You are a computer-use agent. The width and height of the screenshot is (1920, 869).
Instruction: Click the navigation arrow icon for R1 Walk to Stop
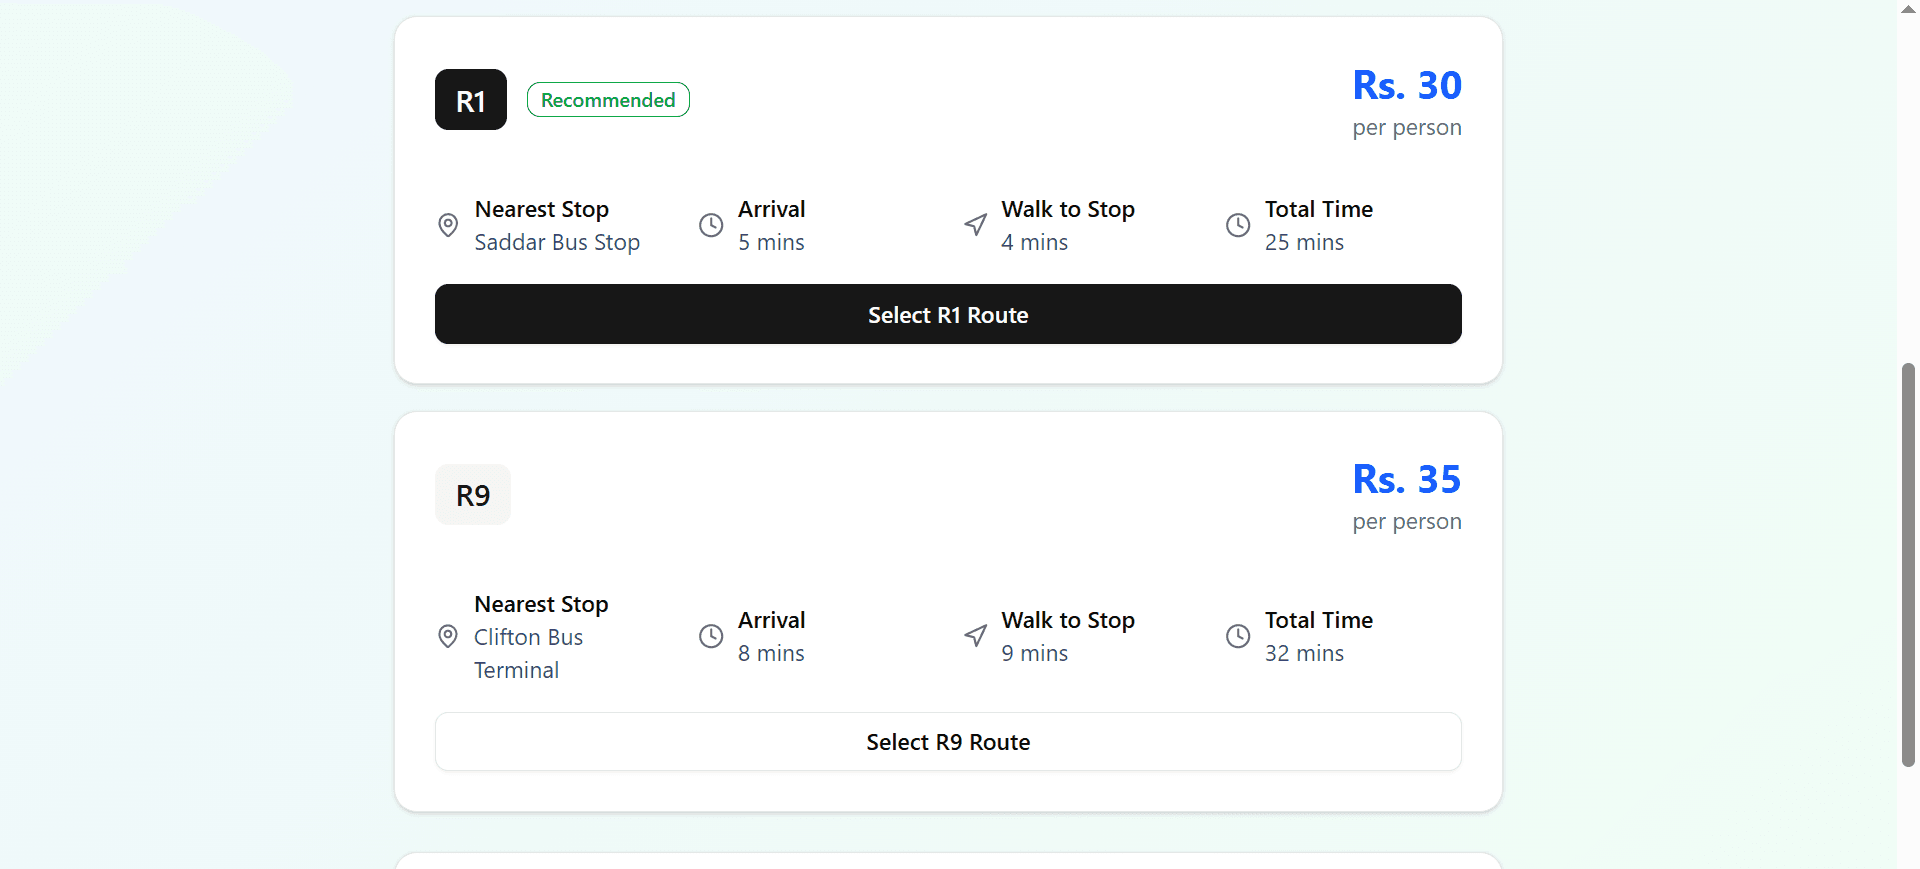pyautogui.click(x=975, y=225)
